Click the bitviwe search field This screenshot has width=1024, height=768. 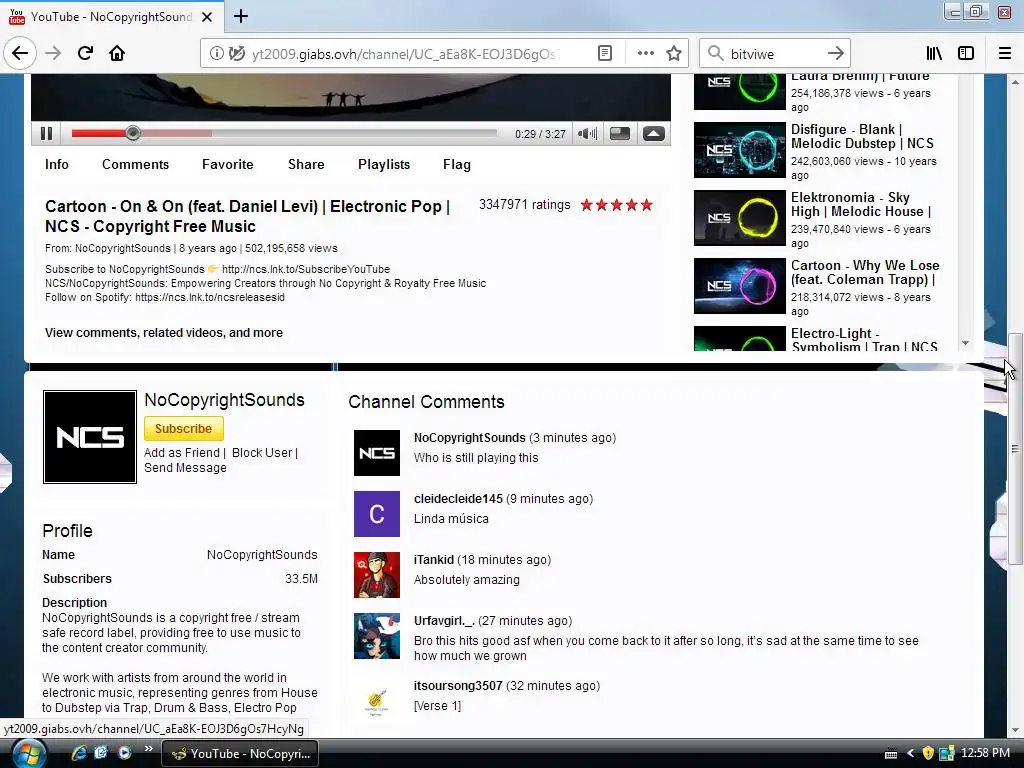[773, 54]
